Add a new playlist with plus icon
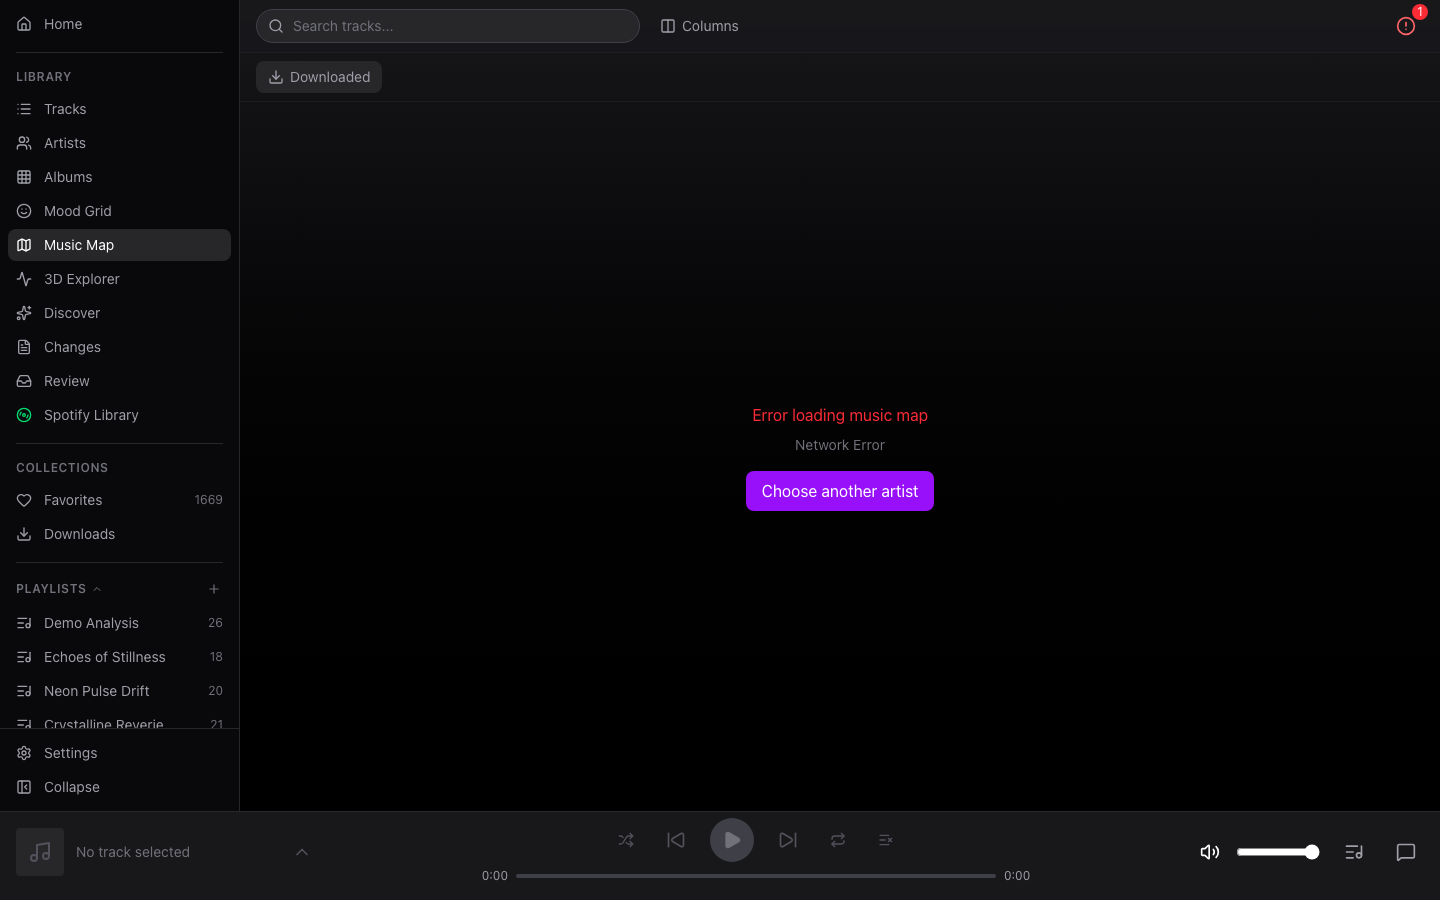Image resolution: width=1440 pixels, height=900 pixels. pos(214,589)
